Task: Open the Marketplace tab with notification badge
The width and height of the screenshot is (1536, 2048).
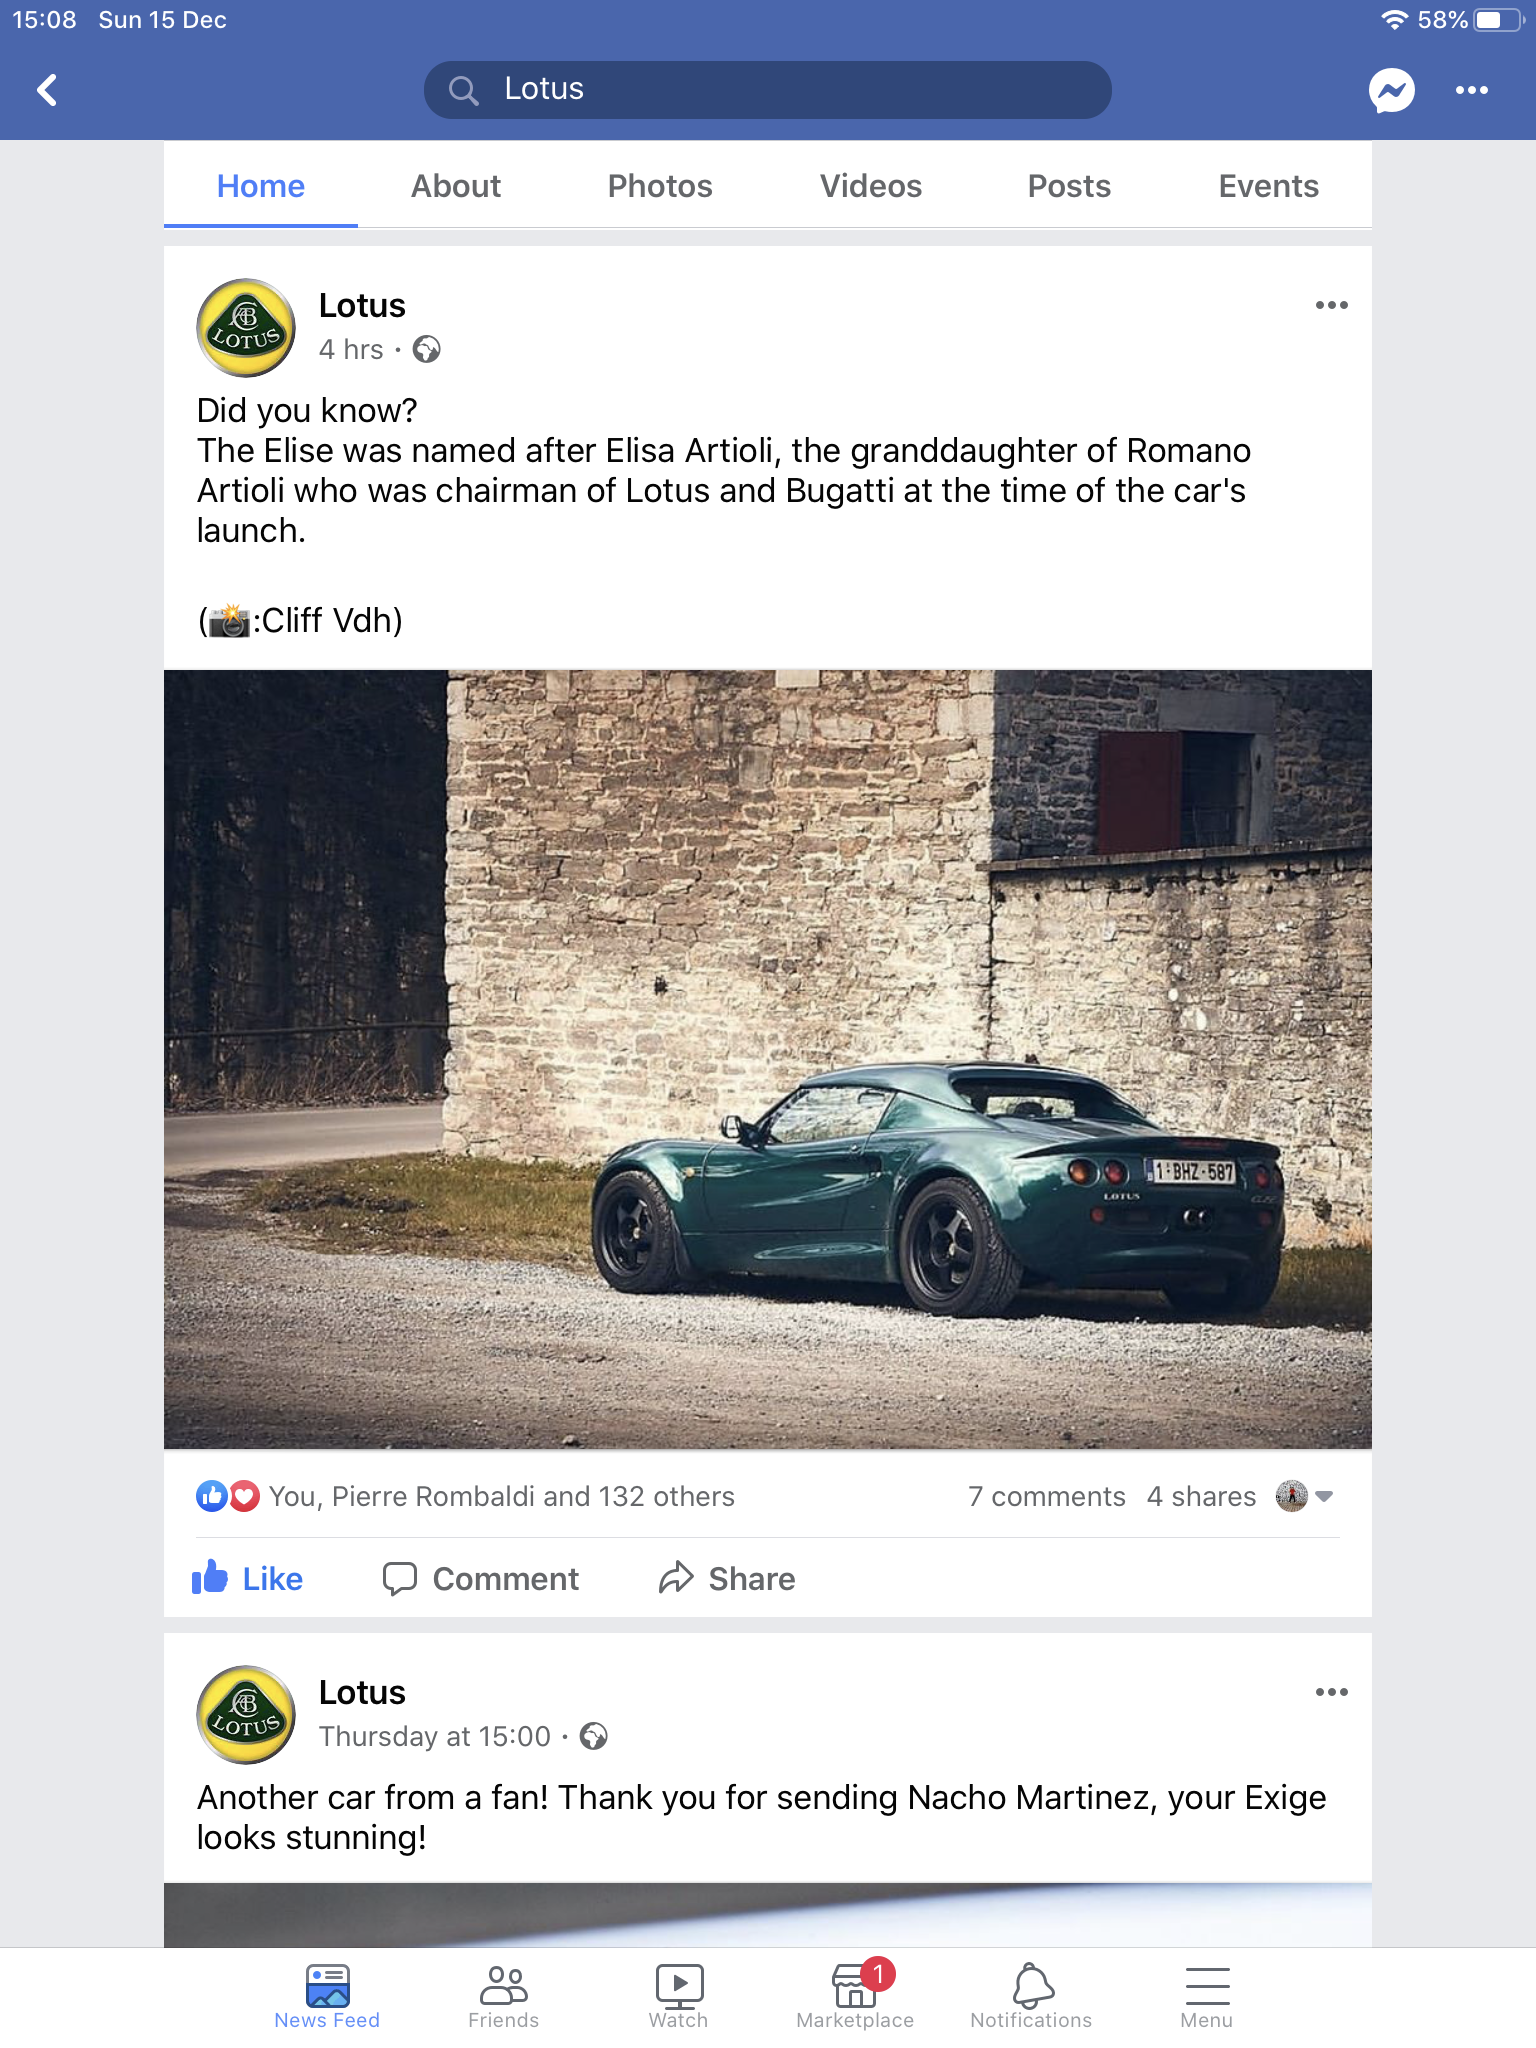Action: point(855,1996)
